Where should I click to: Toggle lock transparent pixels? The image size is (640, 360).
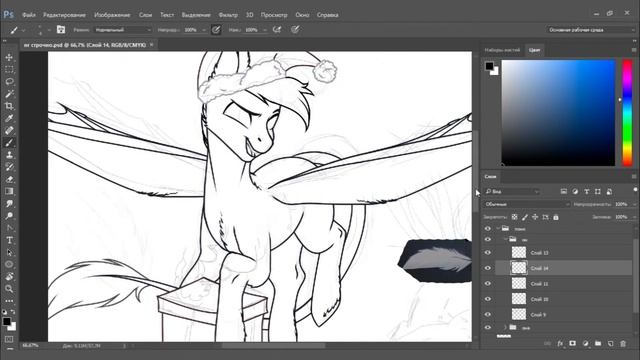tap(514, 217)
